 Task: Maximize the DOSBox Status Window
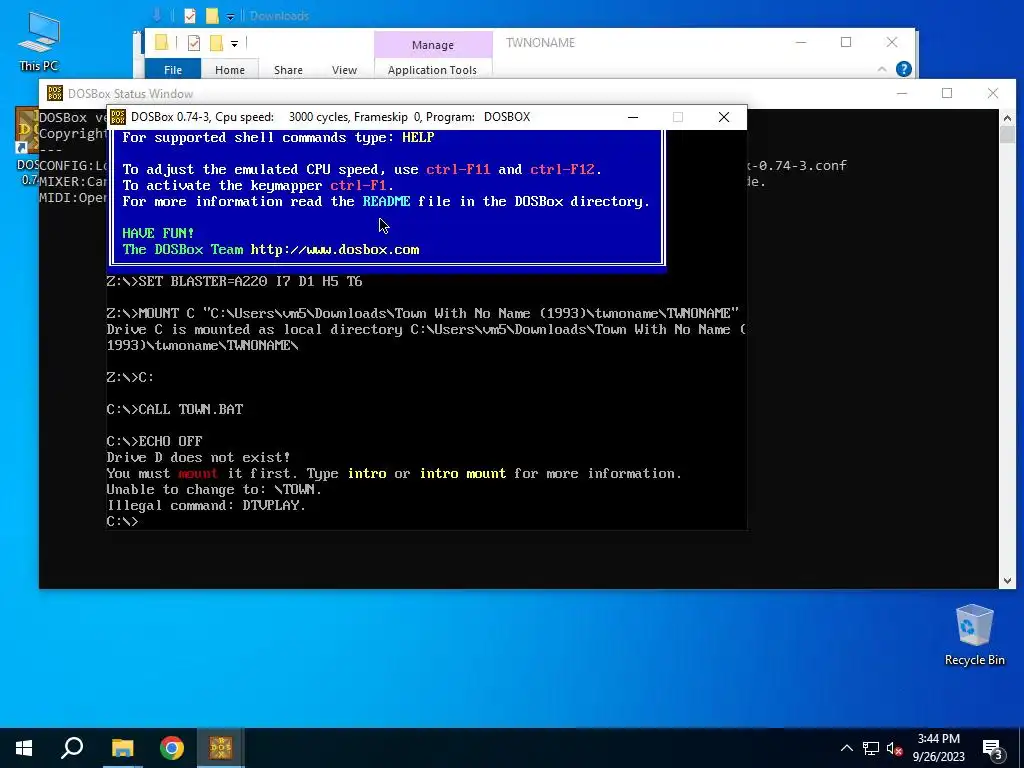pyautogui.click(x=947, y=93)
